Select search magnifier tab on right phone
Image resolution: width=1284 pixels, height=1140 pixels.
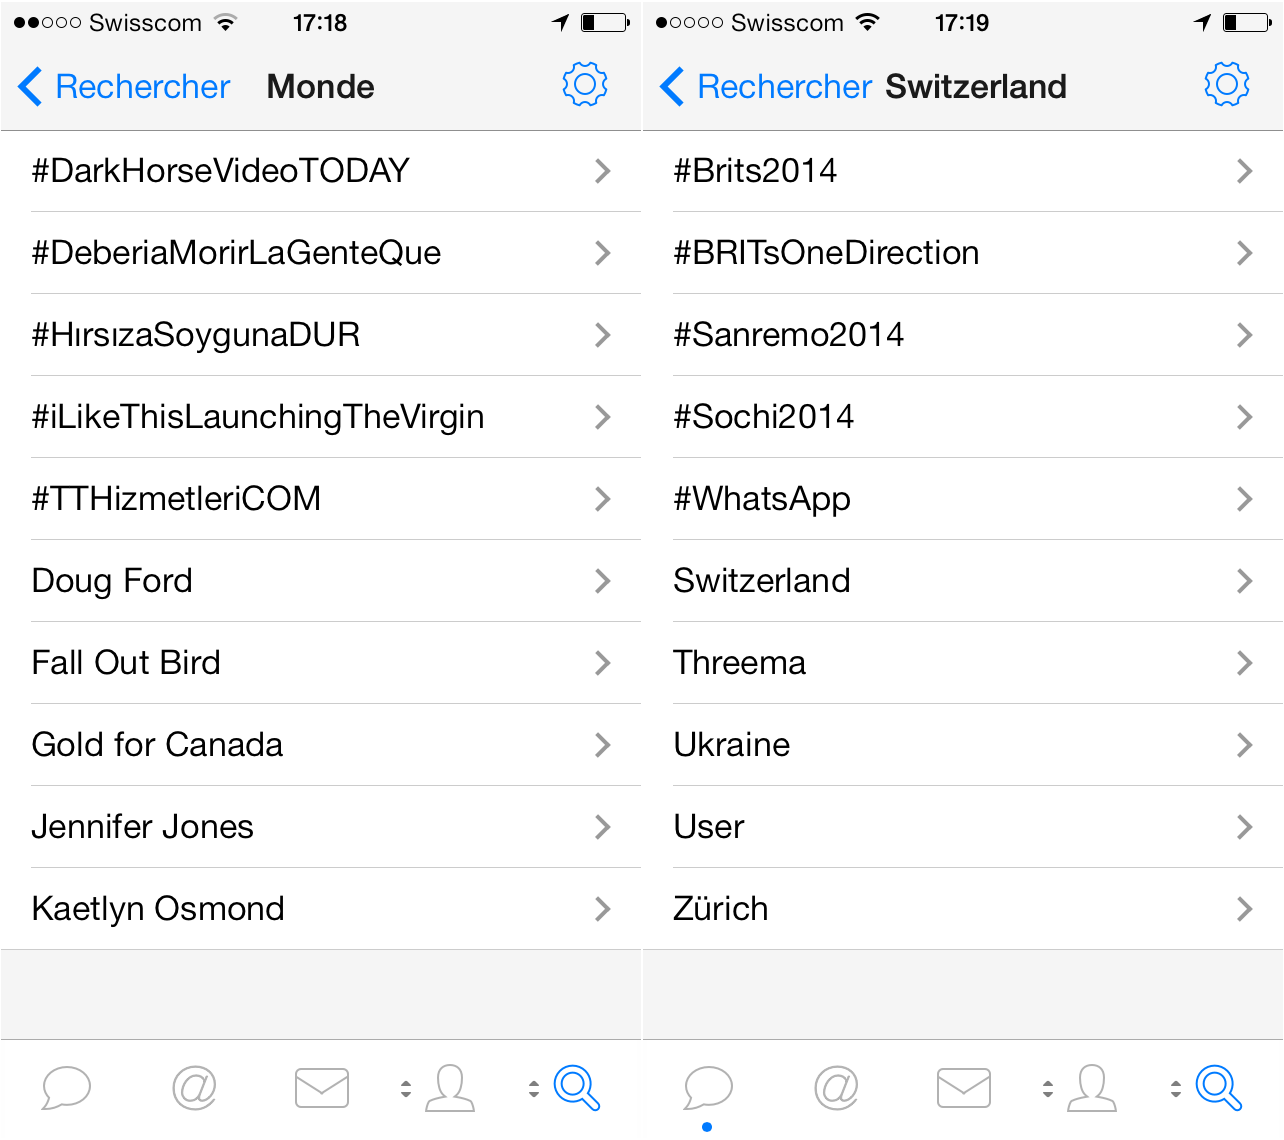click(1219, 1088)
